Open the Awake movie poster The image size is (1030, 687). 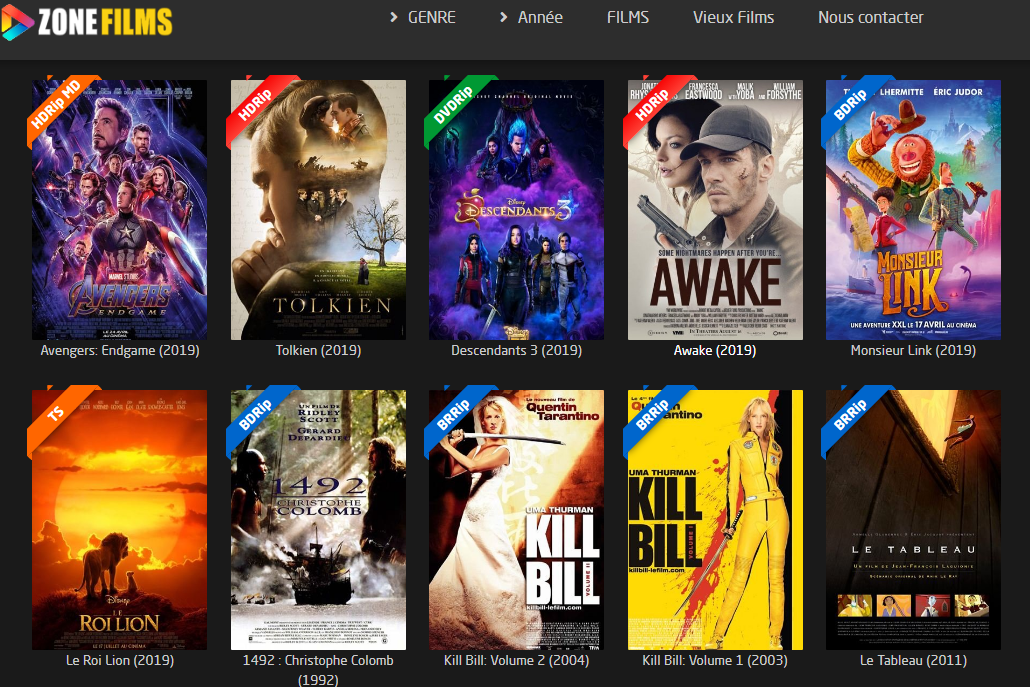click(715, 210)
